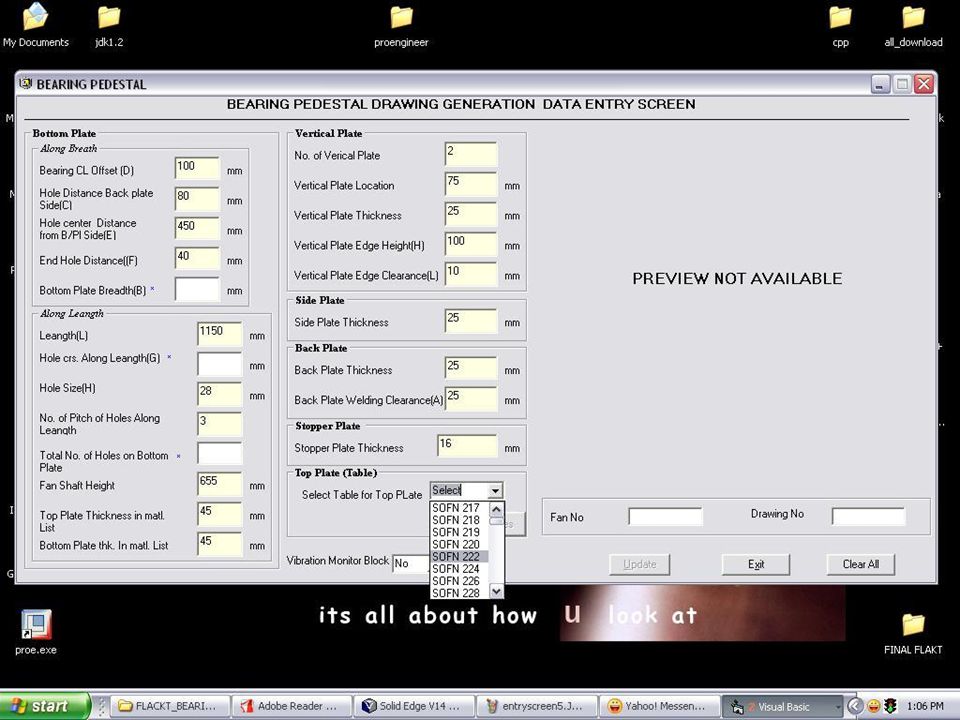
Task: Click the Vertical Plate Location field
Action: click(x=471, y=184)
